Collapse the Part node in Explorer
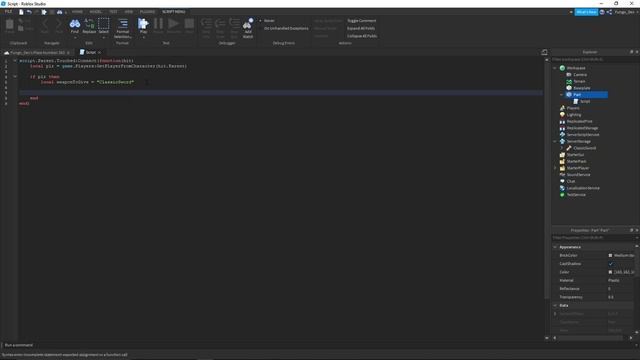 562,95
